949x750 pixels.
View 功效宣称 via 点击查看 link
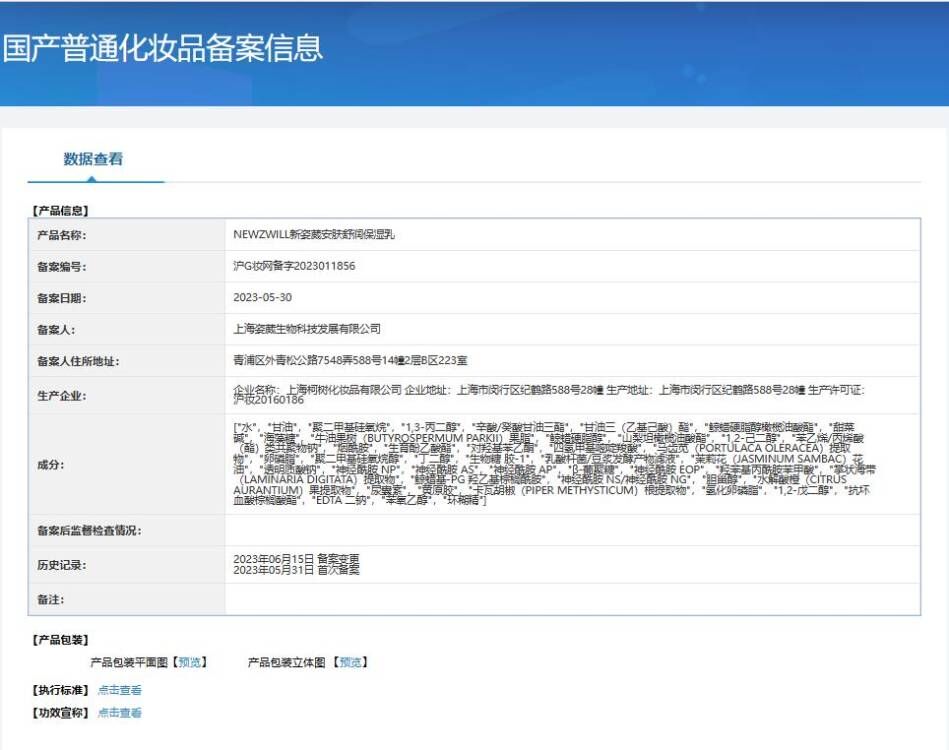[120, 714]
